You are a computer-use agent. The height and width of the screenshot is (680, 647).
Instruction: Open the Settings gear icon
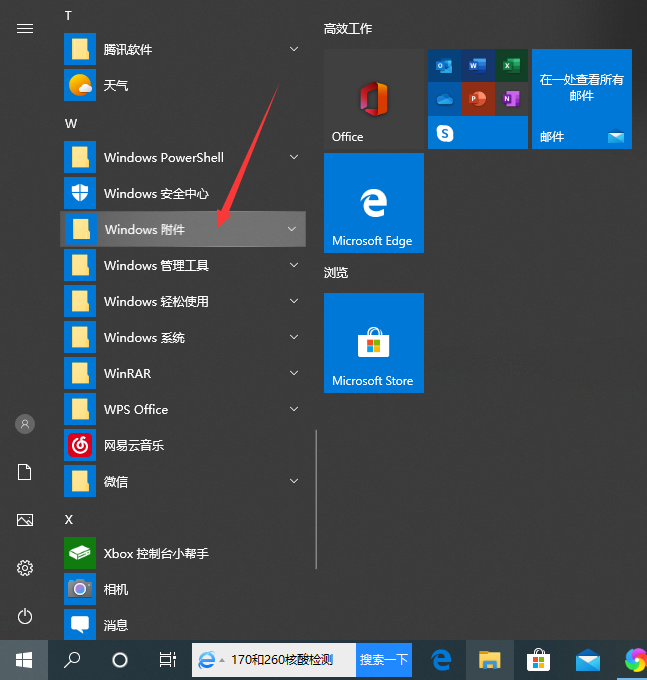pyautogui.click(x=25, y=568)
